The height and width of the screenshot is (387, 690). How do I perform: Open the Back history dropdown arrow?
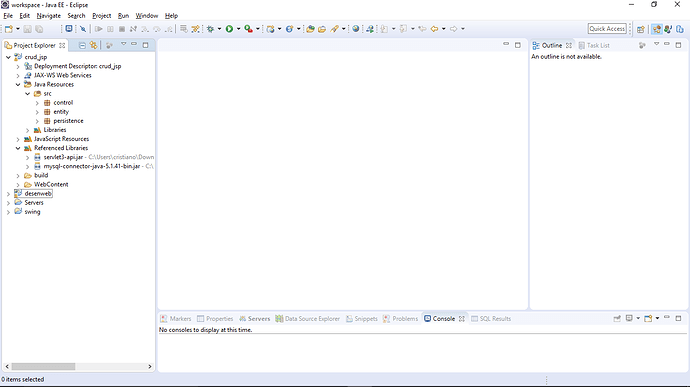pyautogui.click(x=444, y=29)
